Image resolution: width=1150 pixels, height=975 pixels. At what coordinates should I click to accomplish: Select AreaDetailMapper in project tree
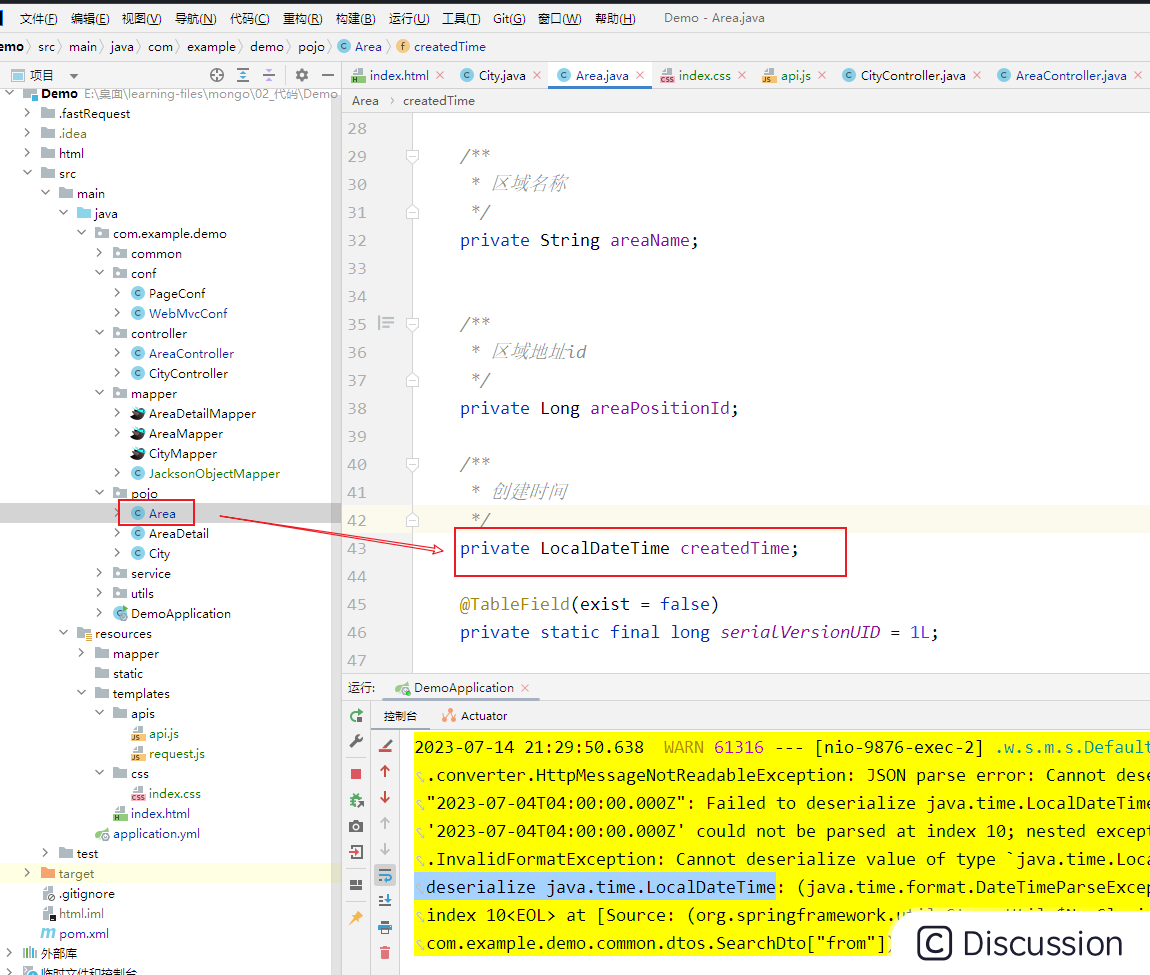pos(202,414)
